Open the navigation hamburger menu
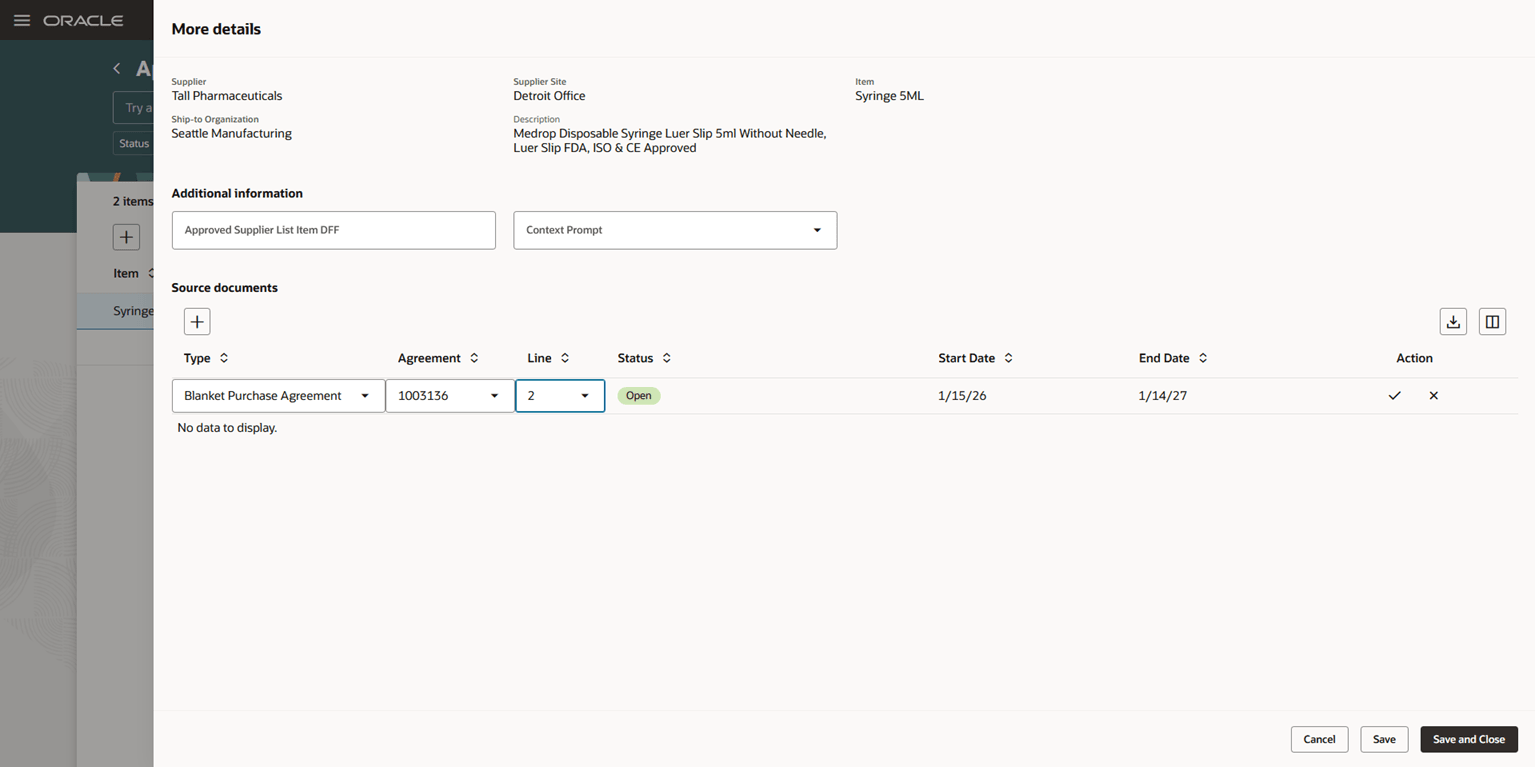 (x=21, y=19)
